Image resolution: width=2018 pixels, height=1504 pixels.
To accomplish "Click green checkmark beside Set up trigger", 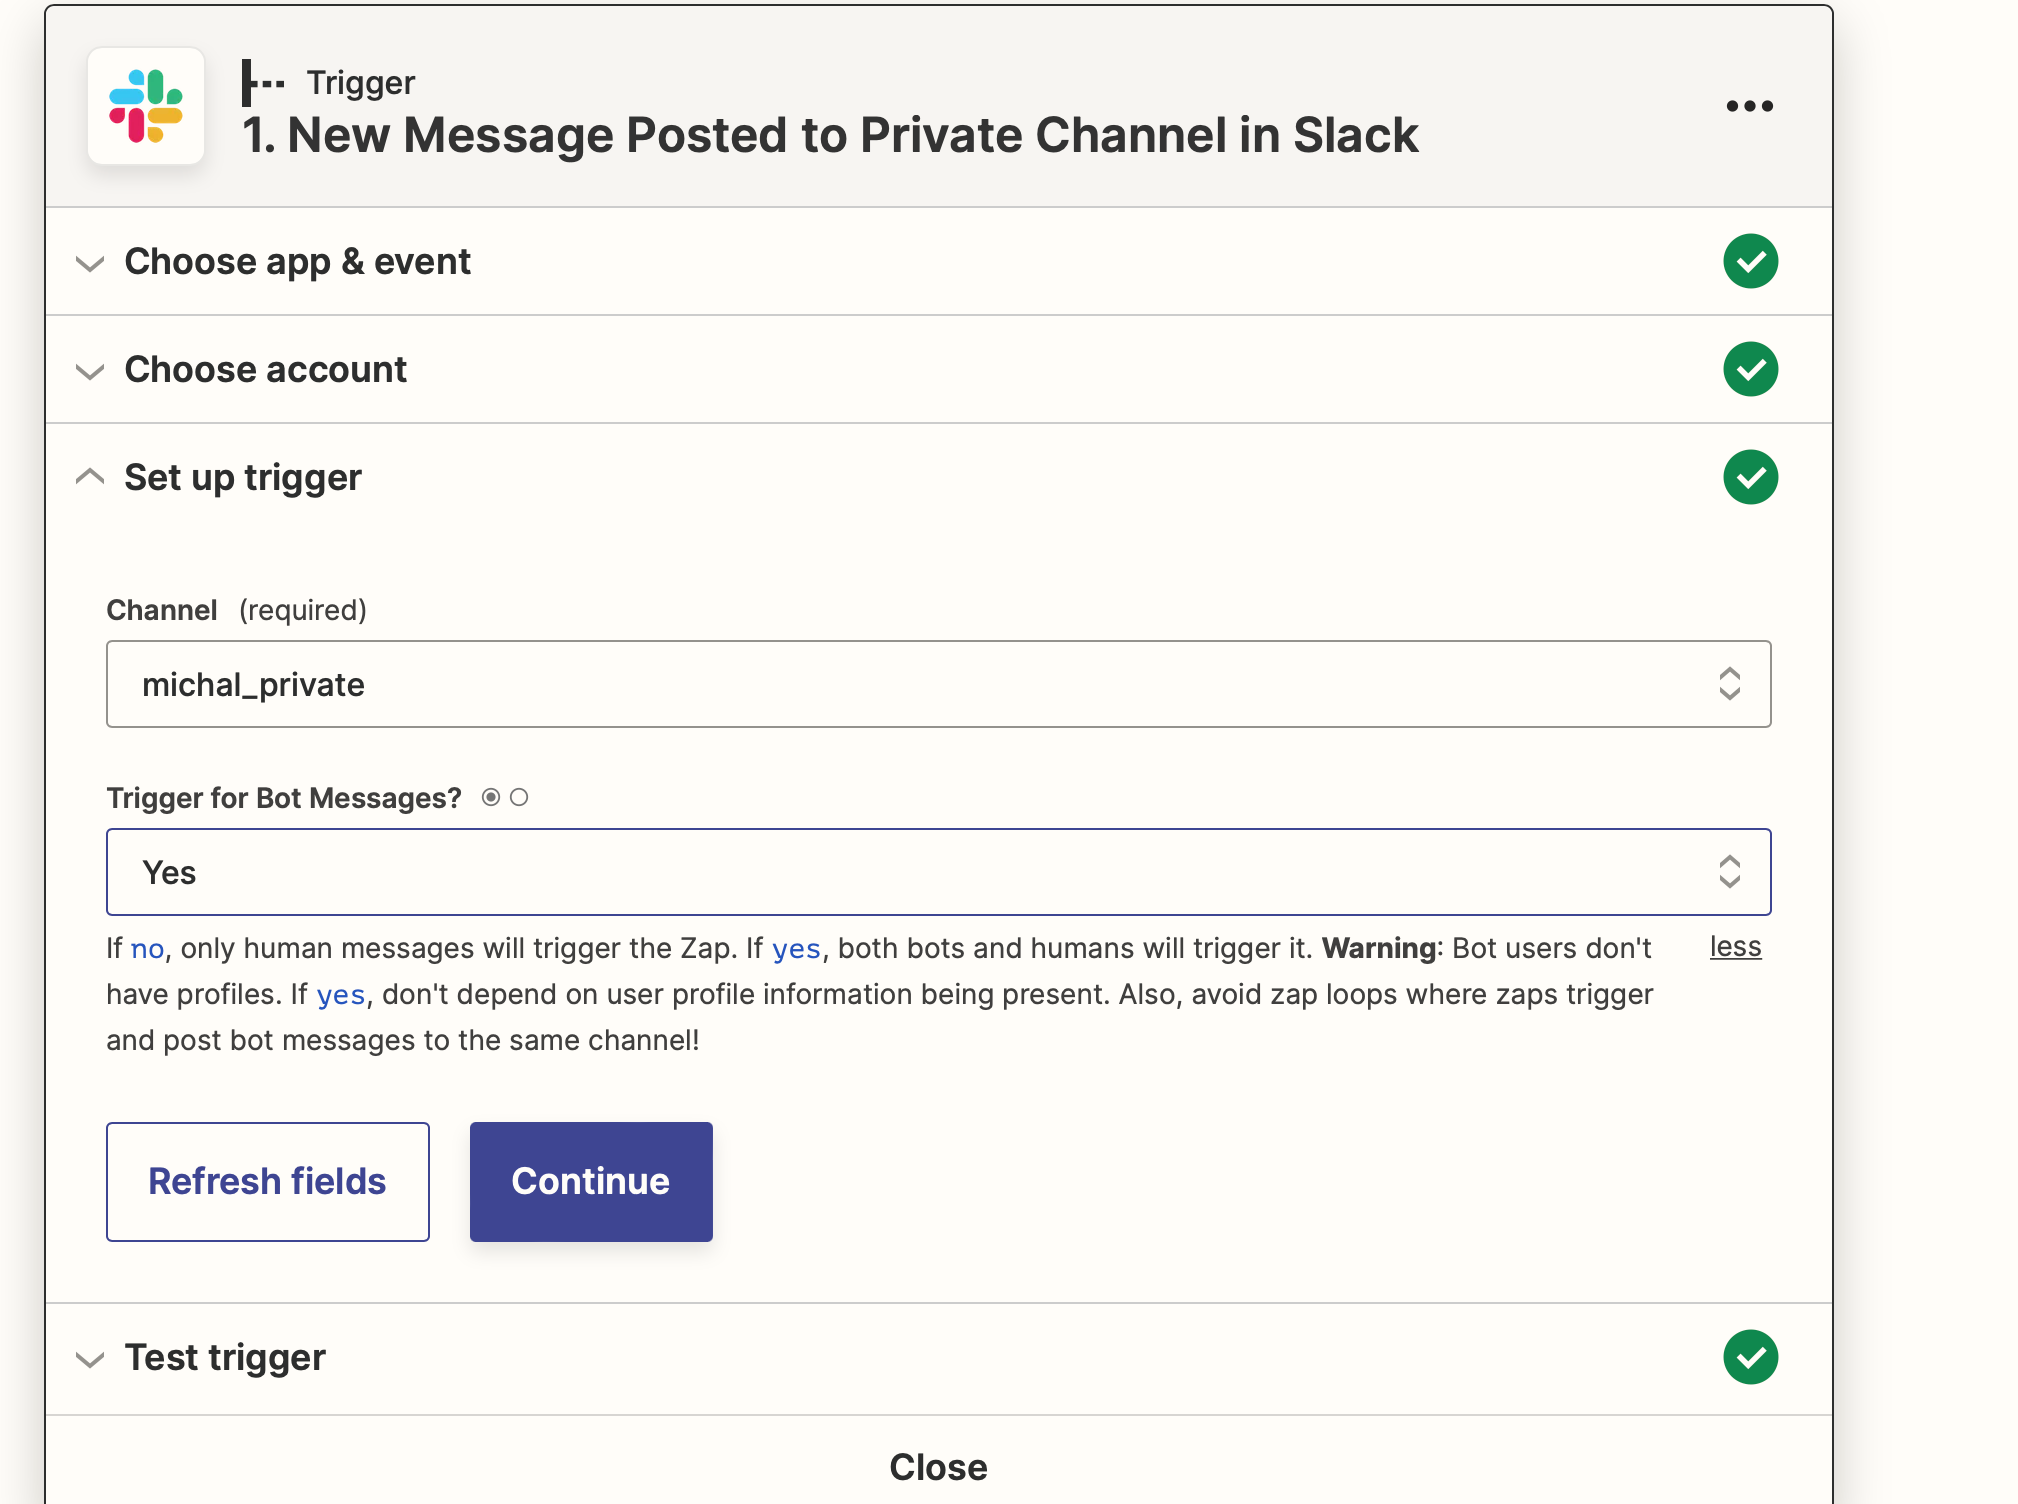I will (x=1750, y=477).
